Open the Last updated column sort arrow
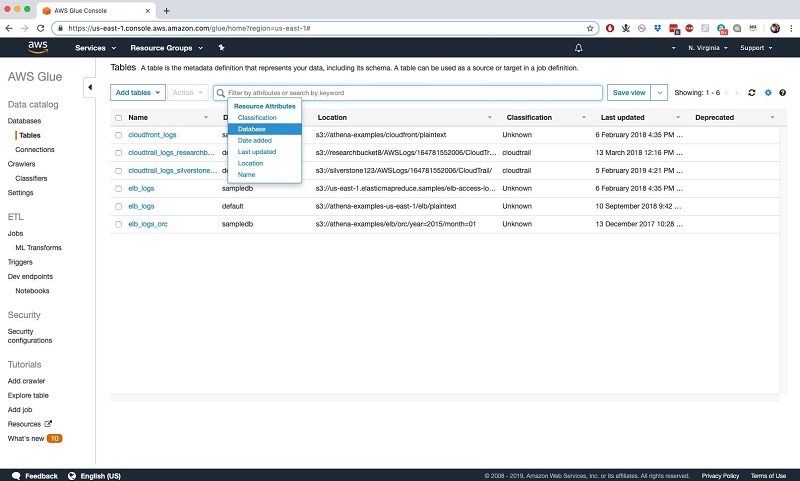The width and height of the screenshot is (800, 481). click(678, 117)
